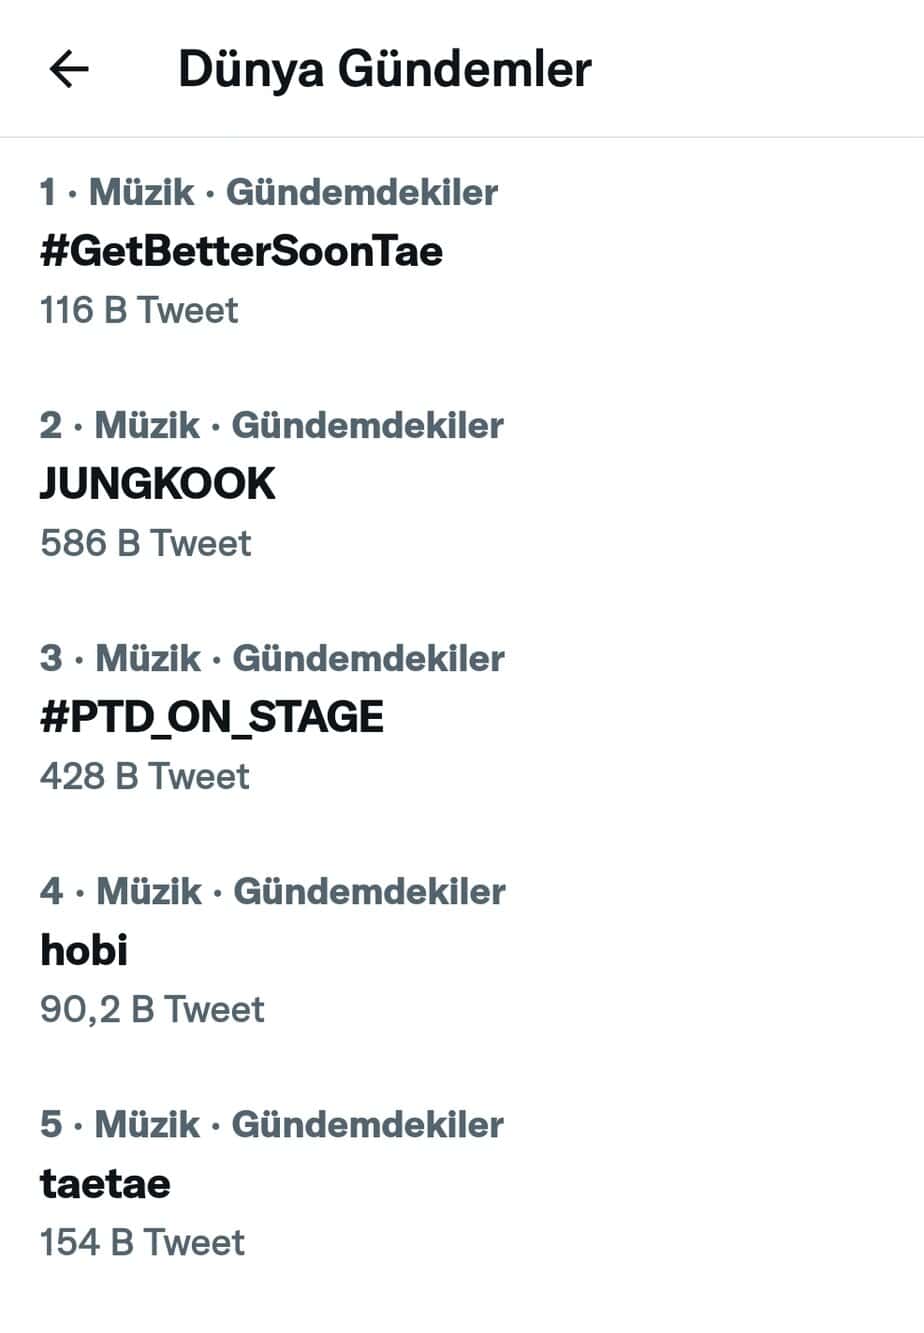Tap Müzik label above JUNGKOOK
Viewport: 924px width, 1333px height.
[x=147, y=425]
